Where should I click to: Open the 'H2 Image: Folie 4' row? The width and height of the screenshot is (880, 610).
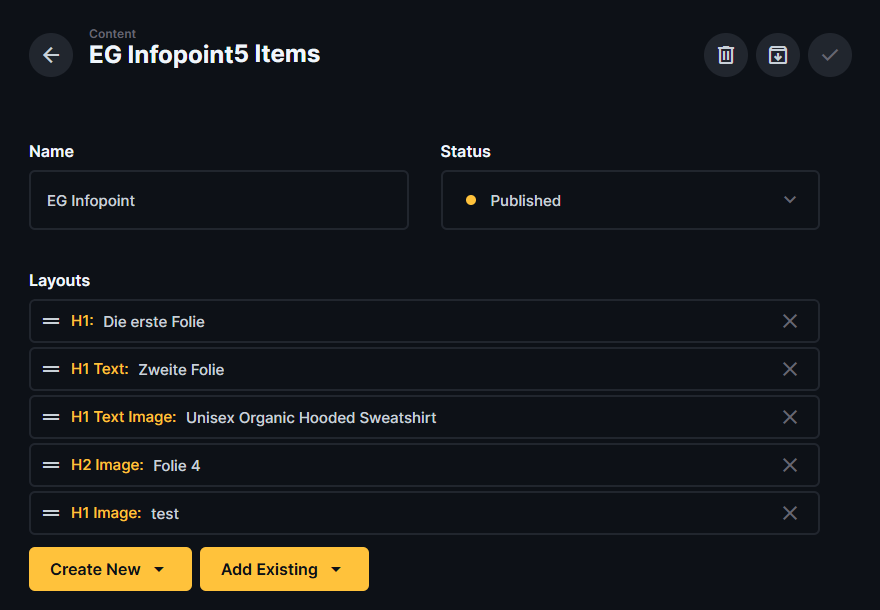pyautogui.click(x=177, y=465)
